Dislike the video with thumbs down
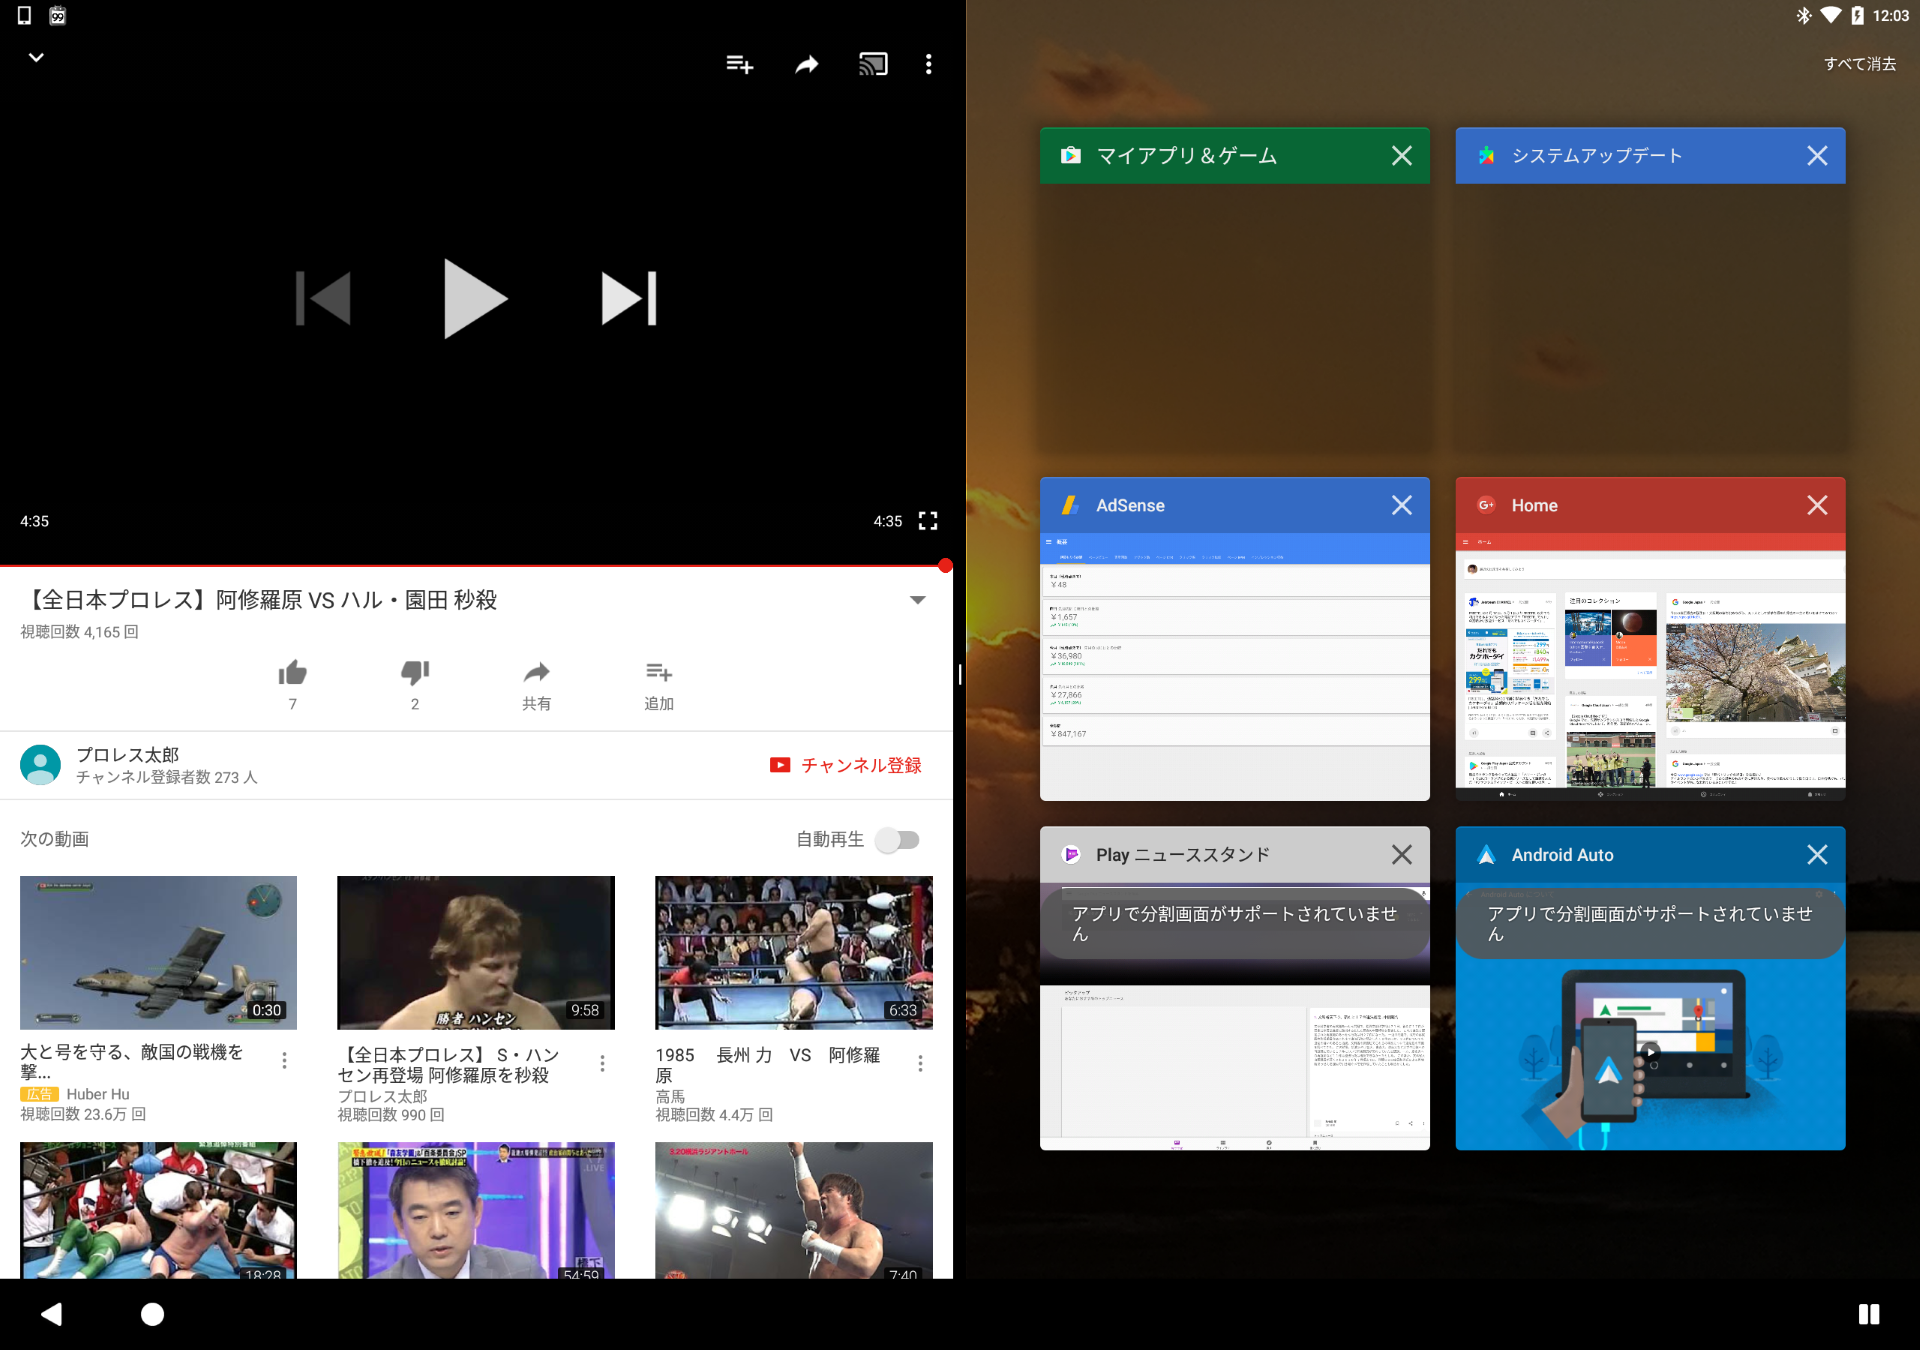 point(415,673)
